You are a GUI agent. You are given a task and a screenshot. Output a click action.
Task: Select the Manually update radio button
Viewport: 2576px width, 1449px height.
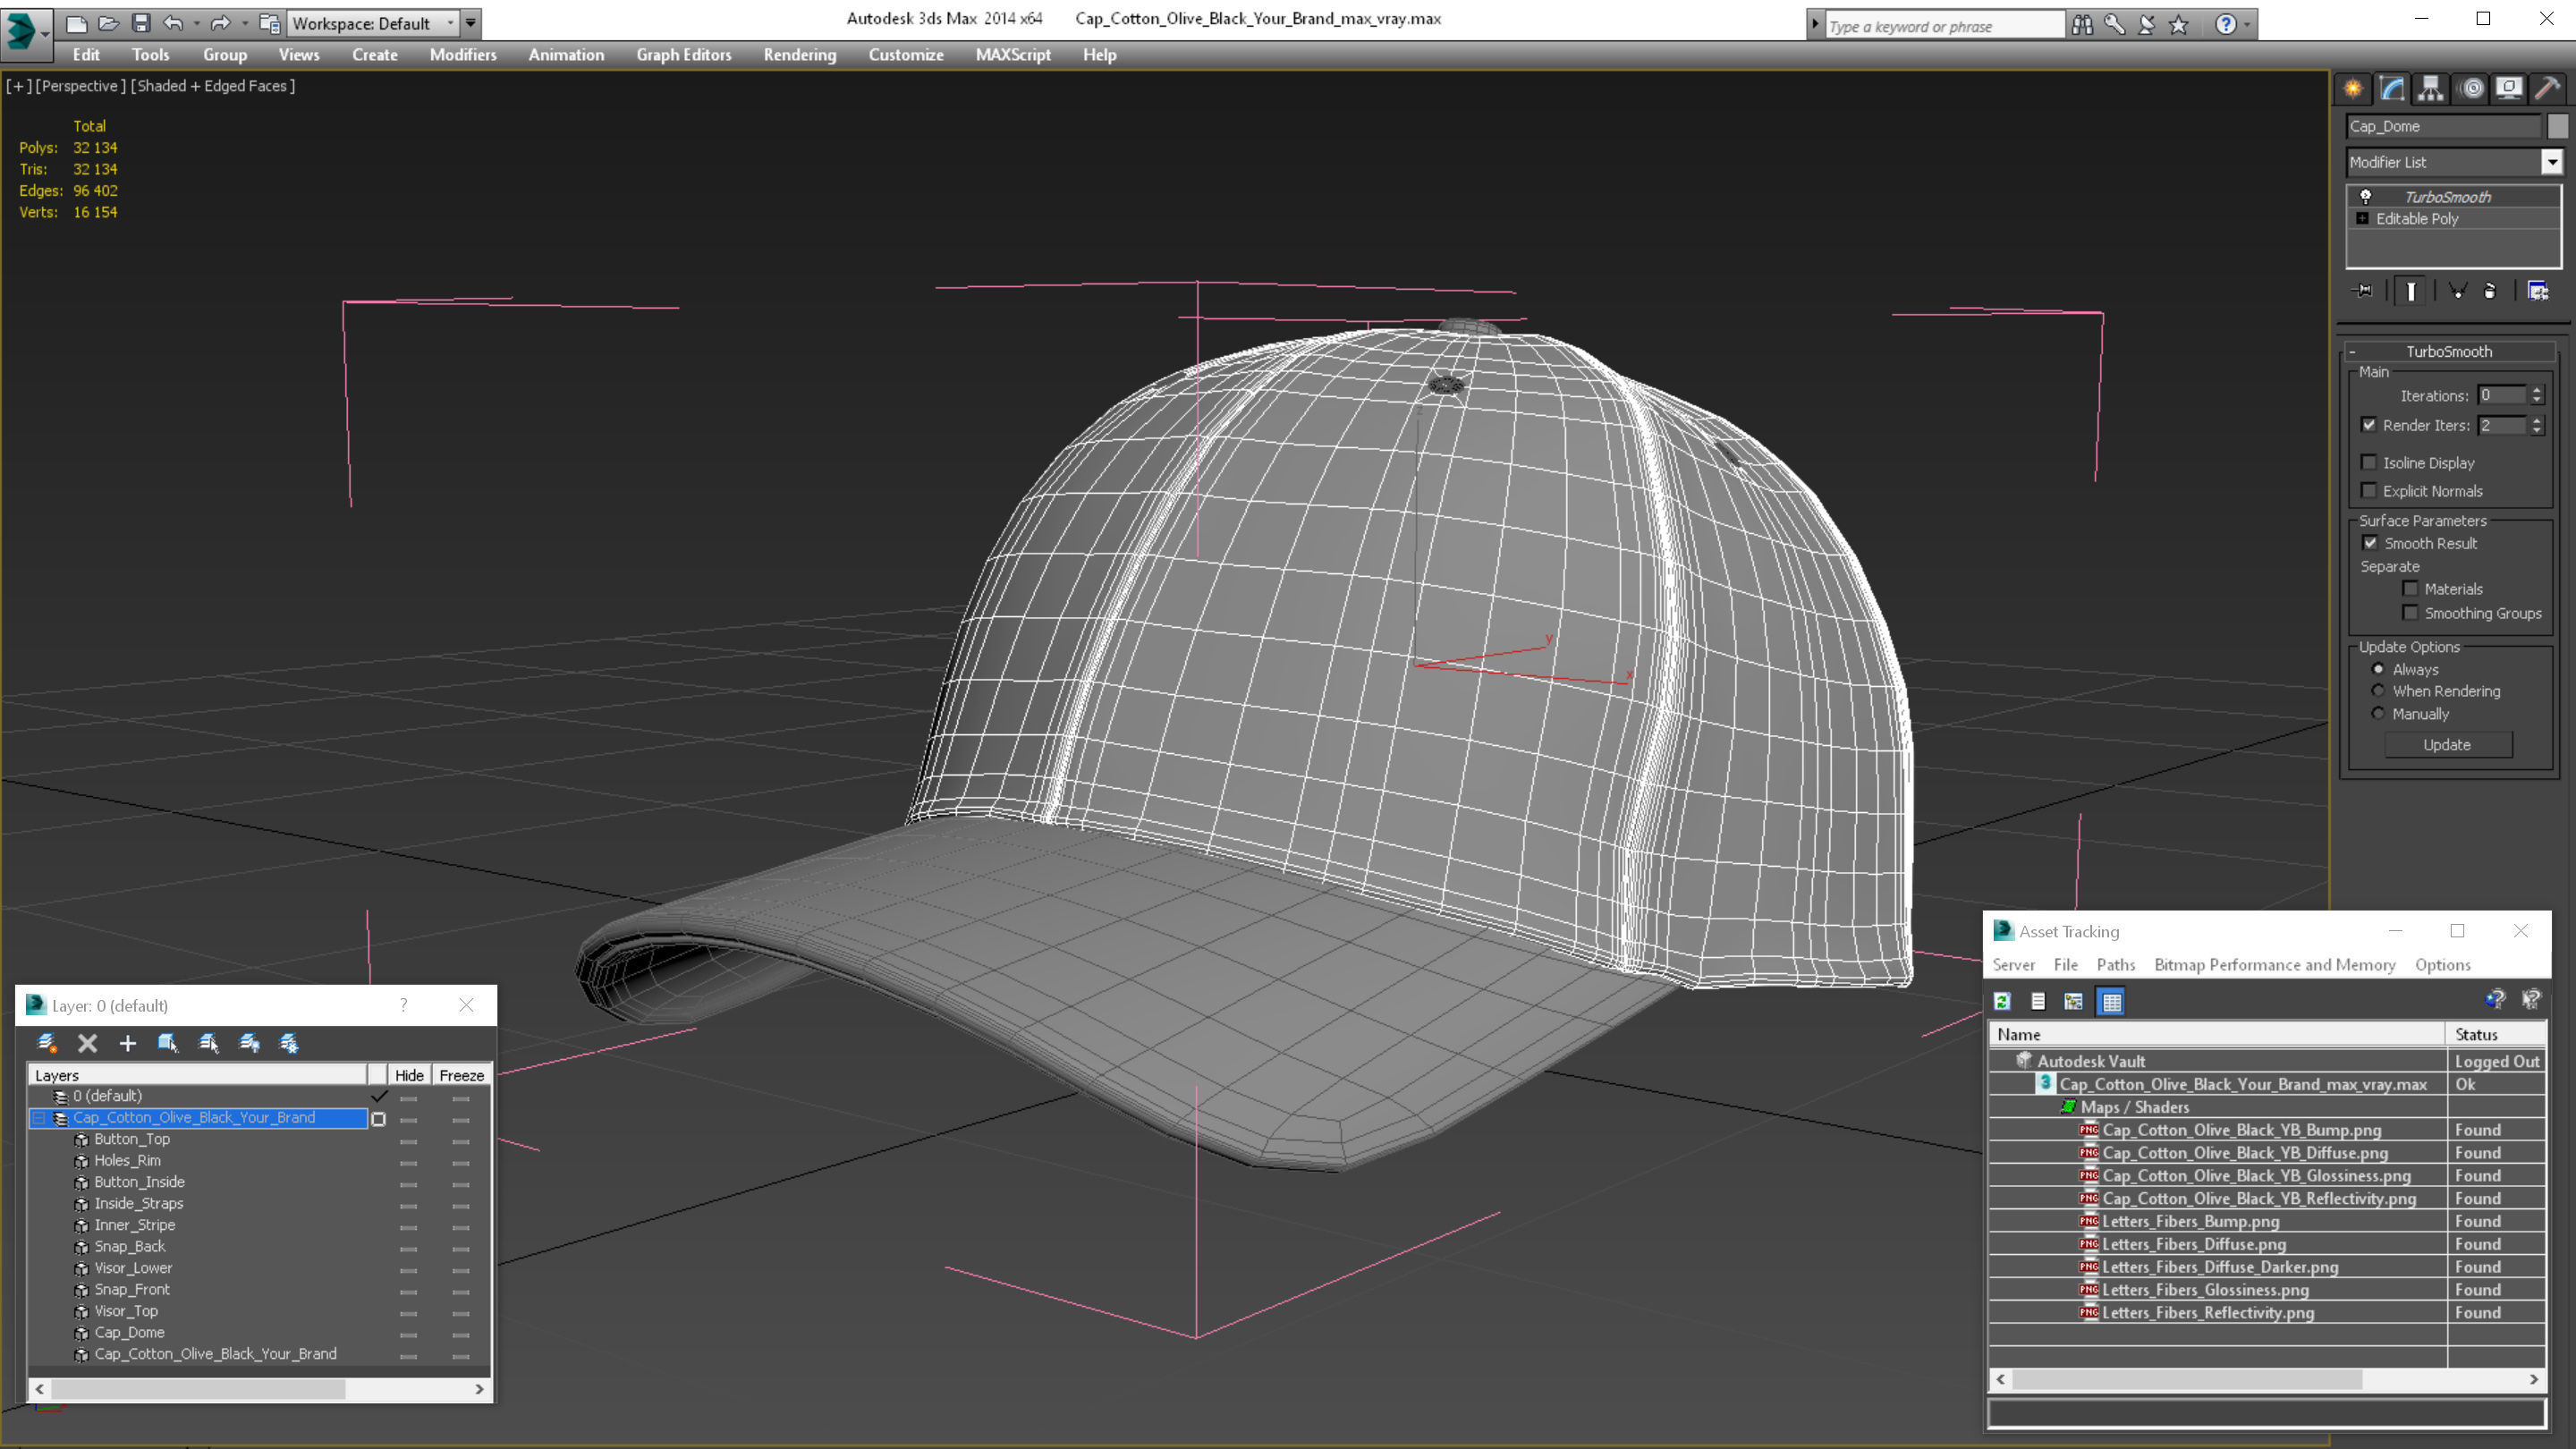tap(2379, 714)
